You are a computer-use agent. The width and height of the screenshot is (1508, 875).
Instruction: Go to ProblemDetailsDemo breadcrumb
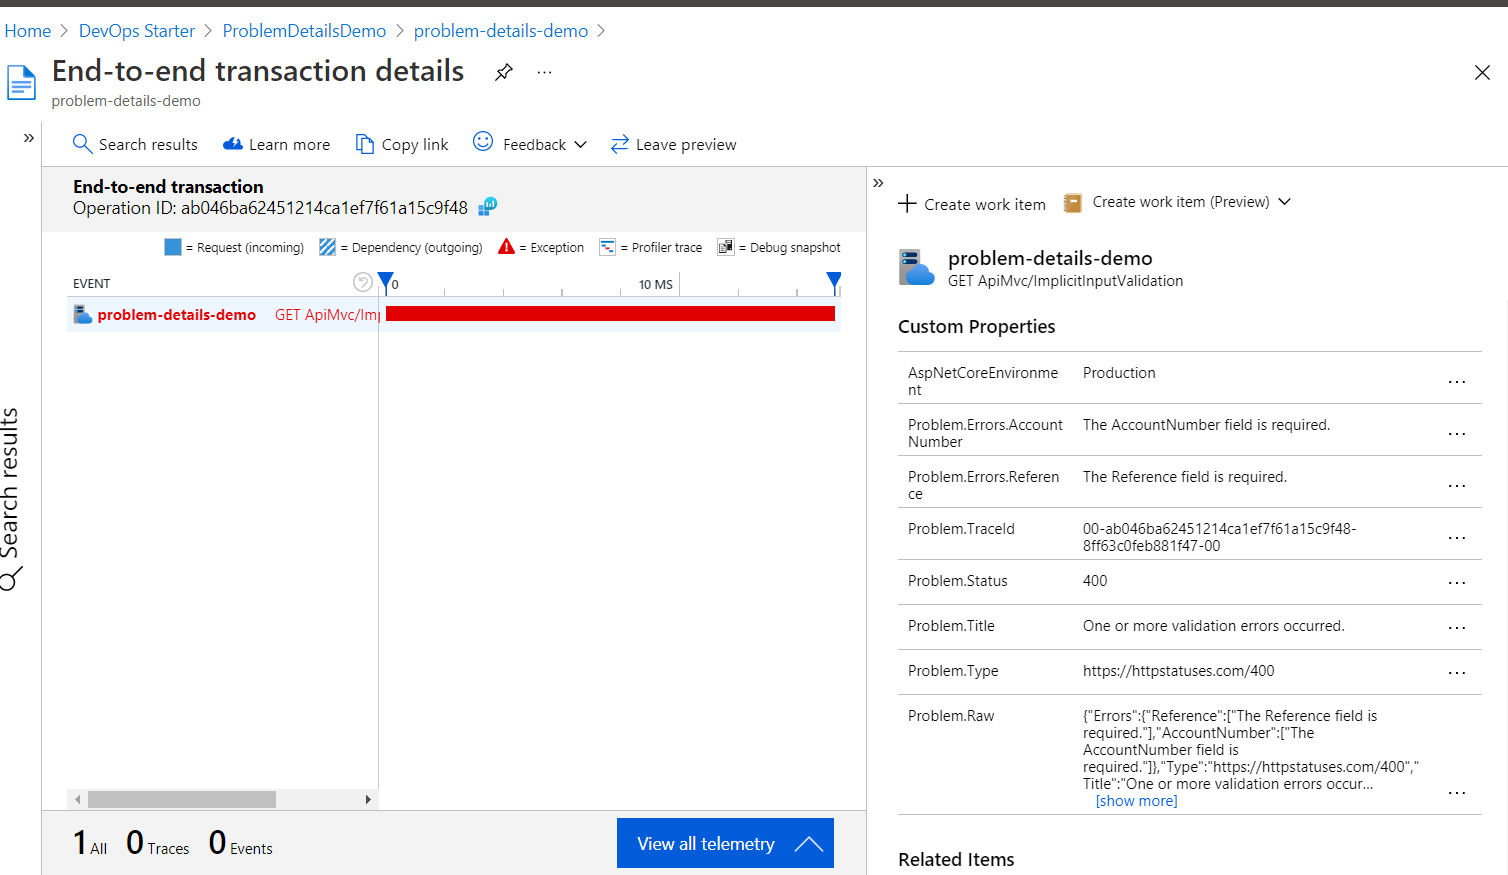[304, 31]
